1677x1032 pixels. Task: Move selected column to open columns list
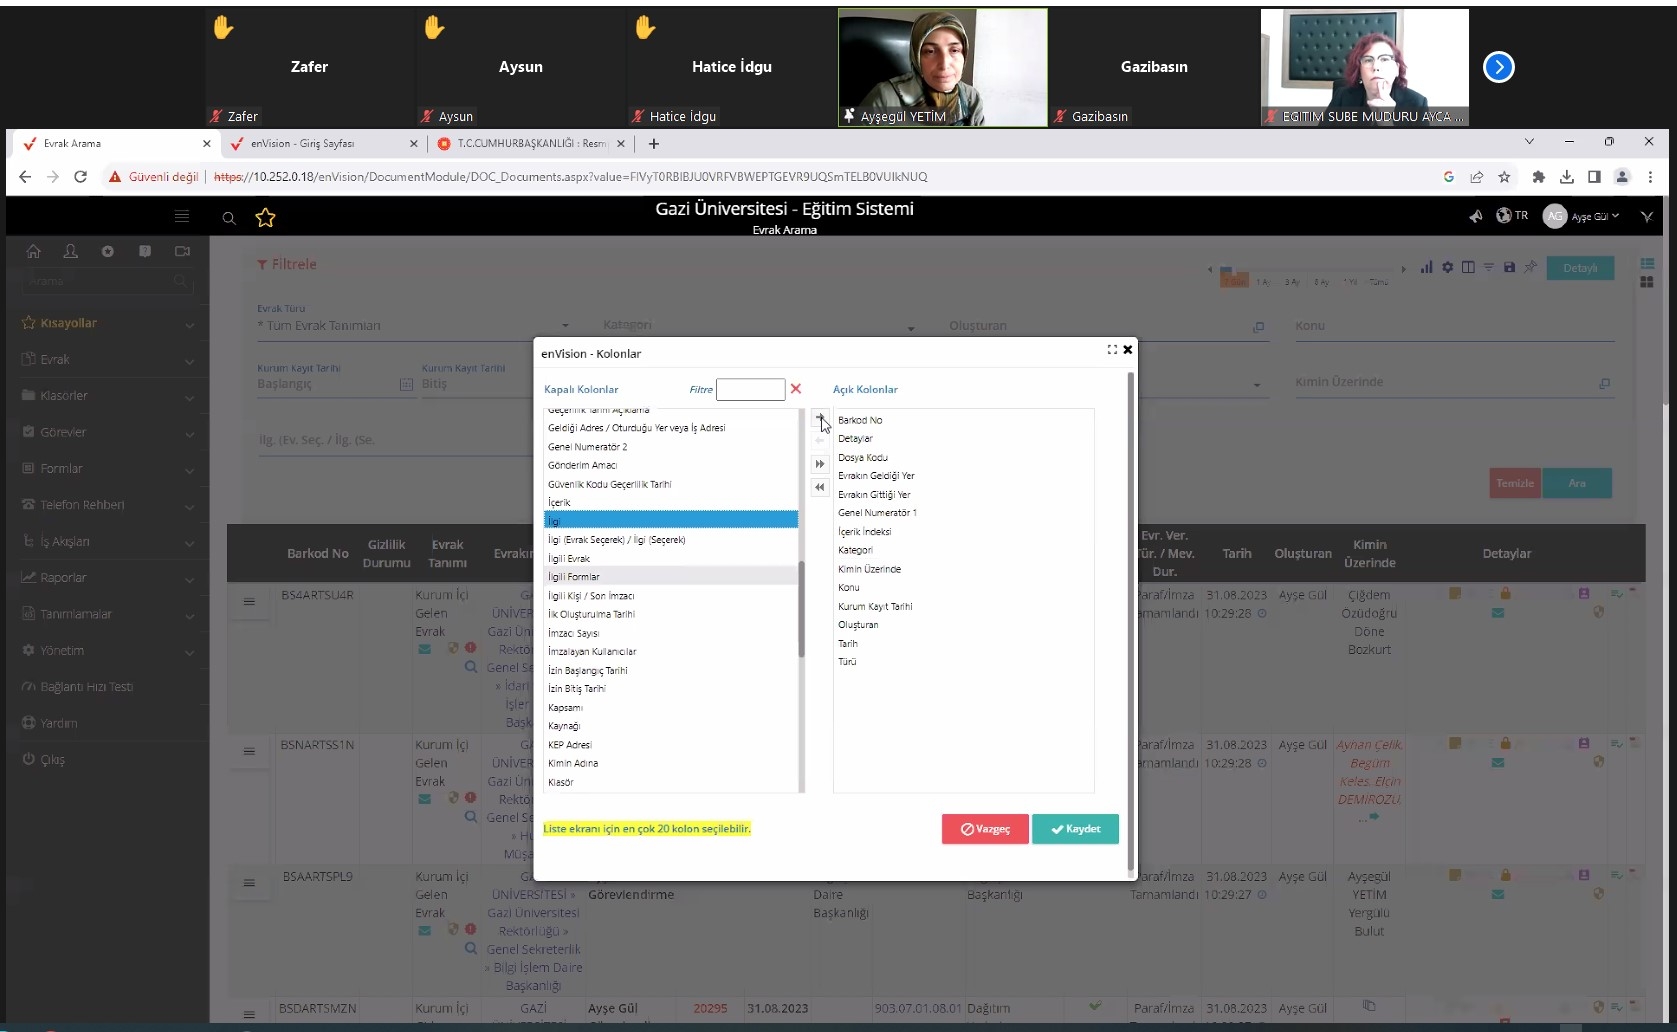coord(820,419)
